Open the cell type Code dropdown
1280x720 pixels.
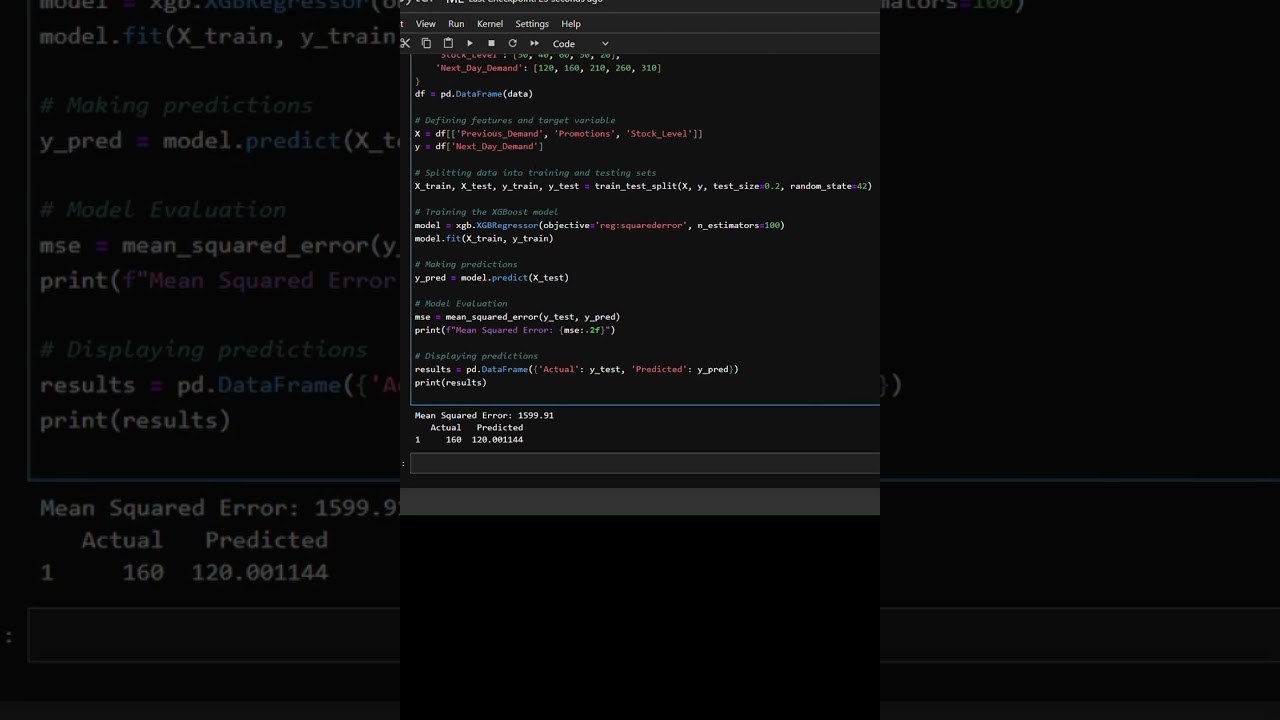tap(580, 44)
